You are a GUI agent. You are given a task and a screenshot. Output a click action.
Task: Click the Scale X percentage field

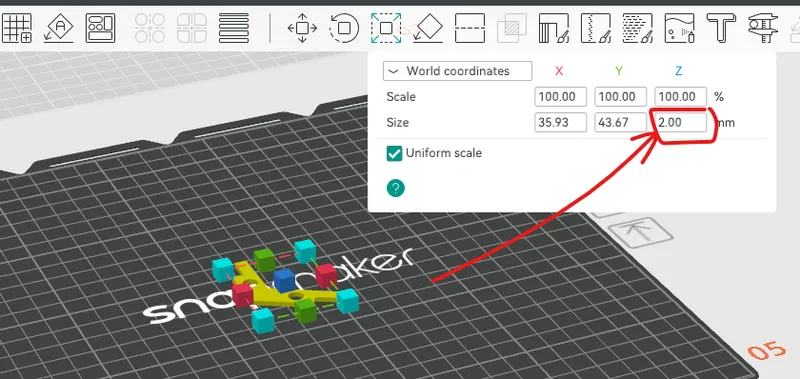coord(560,97)
